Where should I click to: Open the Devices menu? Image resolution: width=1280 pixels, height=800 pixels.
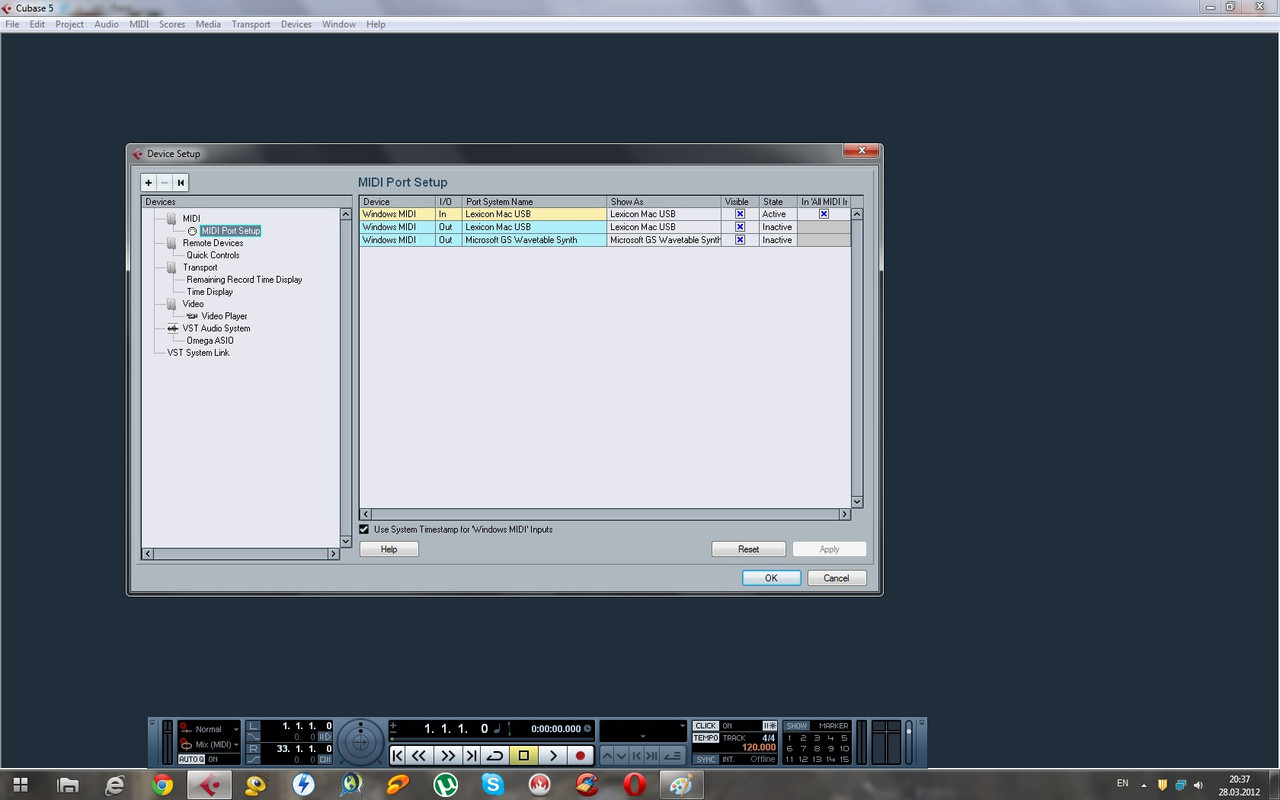point(296,24)
